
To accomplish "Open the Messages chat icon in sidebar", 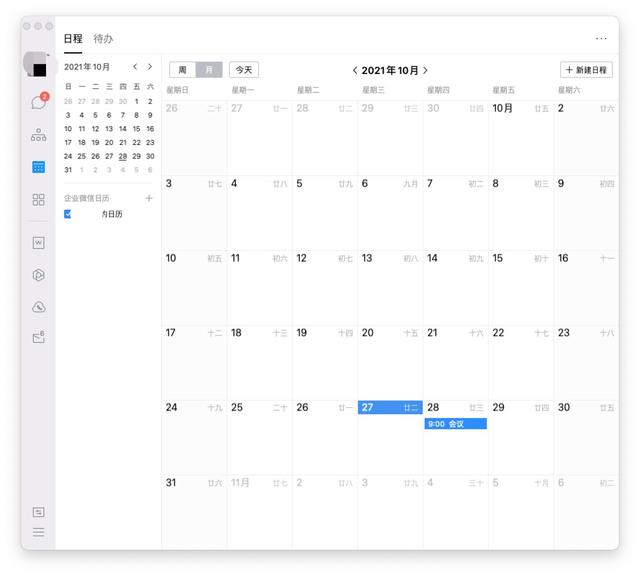I will coord(38,102).
